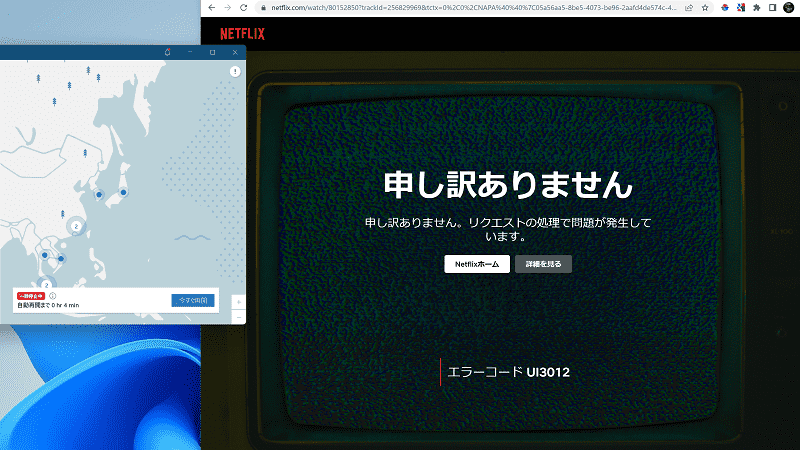Click the padlock site info icon
This screenshot has height=450, width=800.
tap(263, 8)
